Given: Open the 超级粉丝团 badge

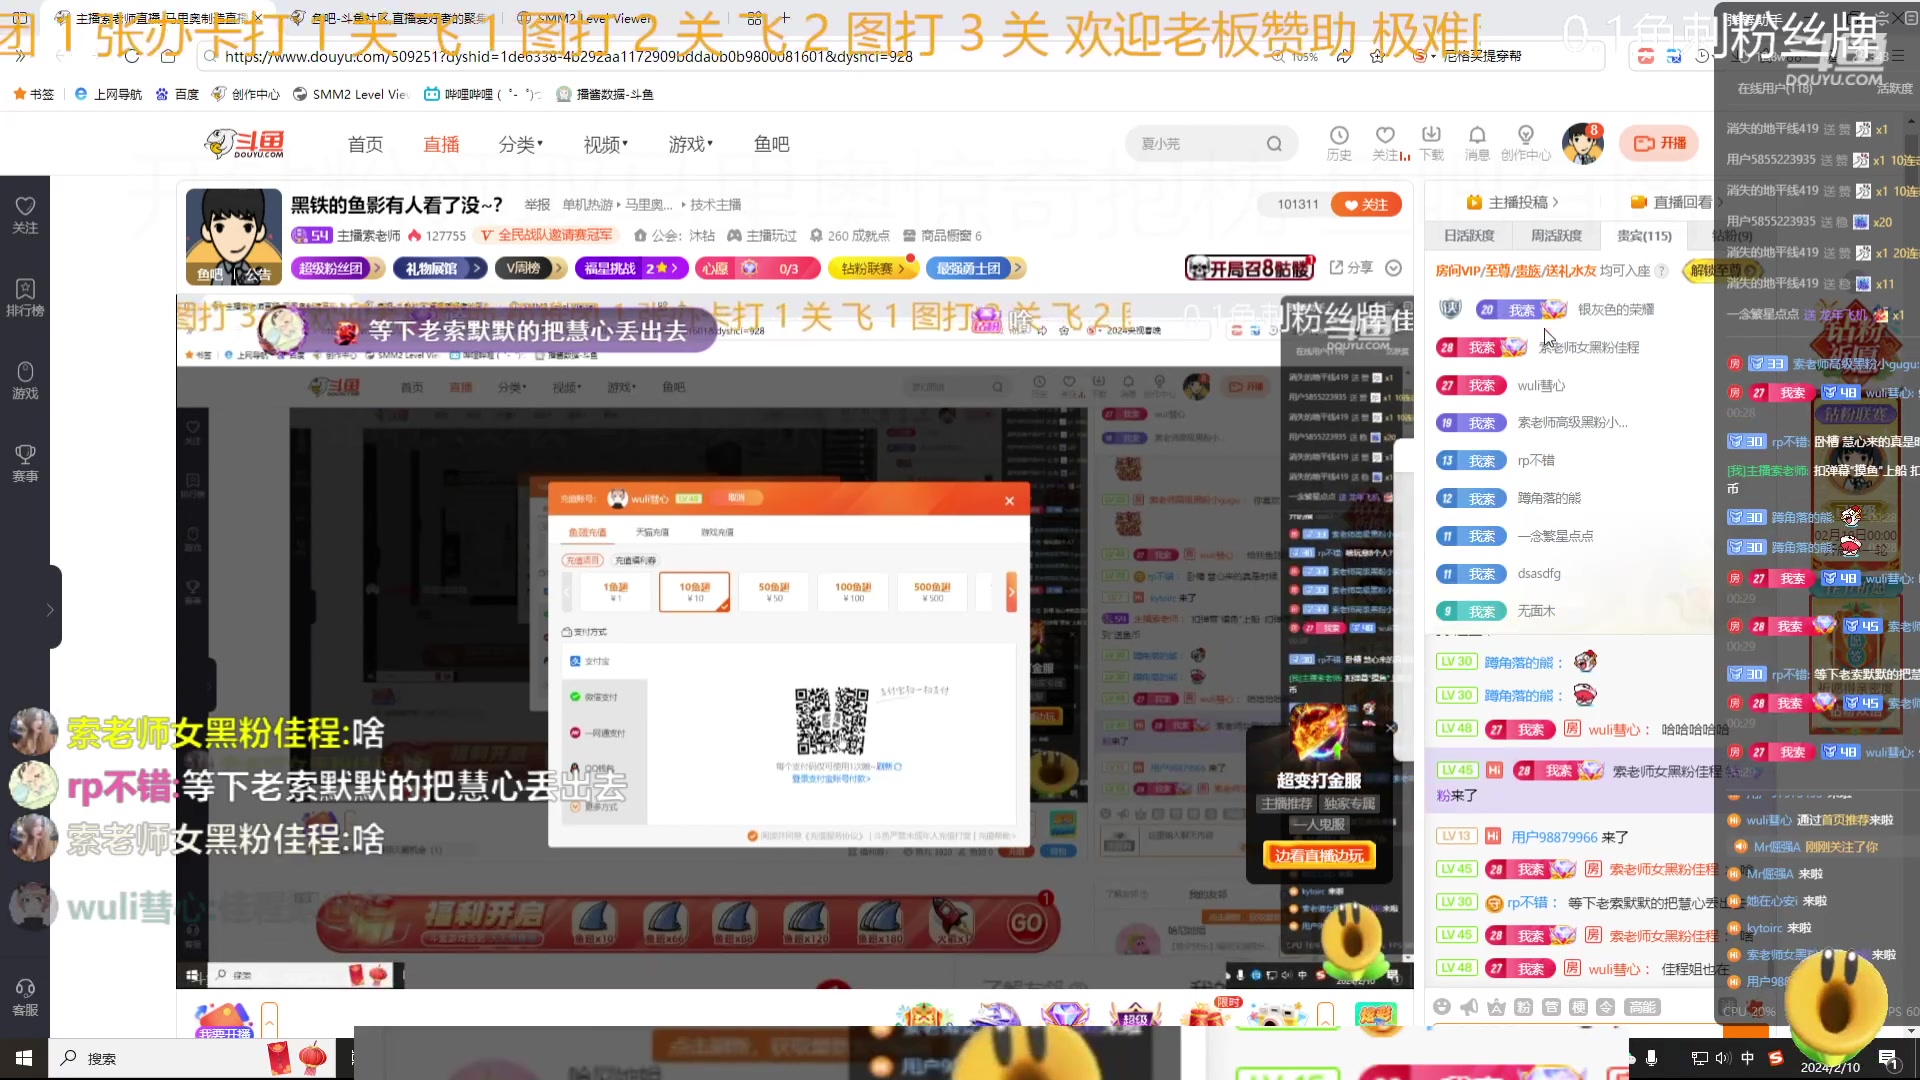Looking at the screenshot, I should tap(338, 268).
